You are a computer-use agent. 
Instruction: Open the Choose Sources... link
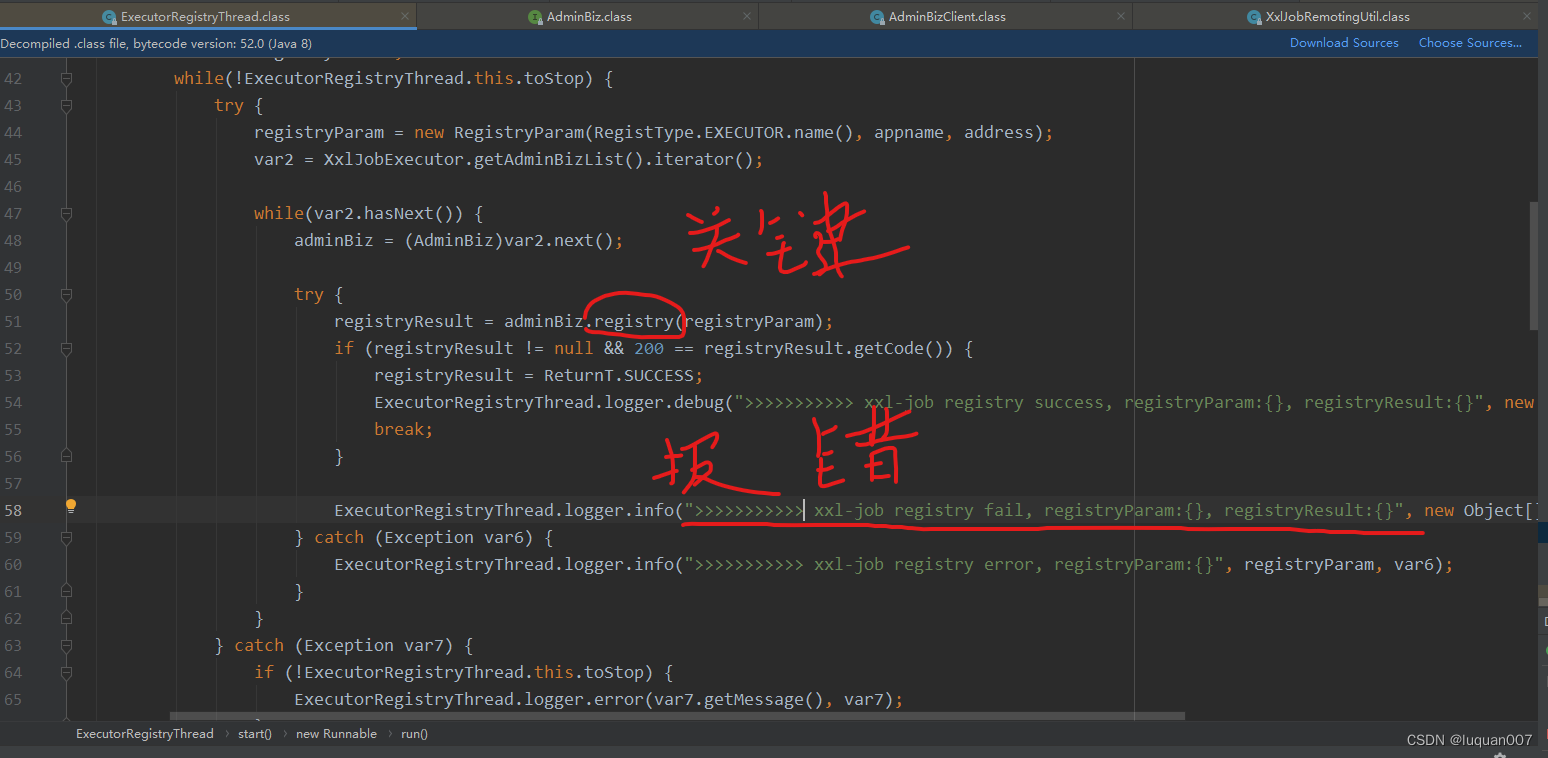[1470, 43]
